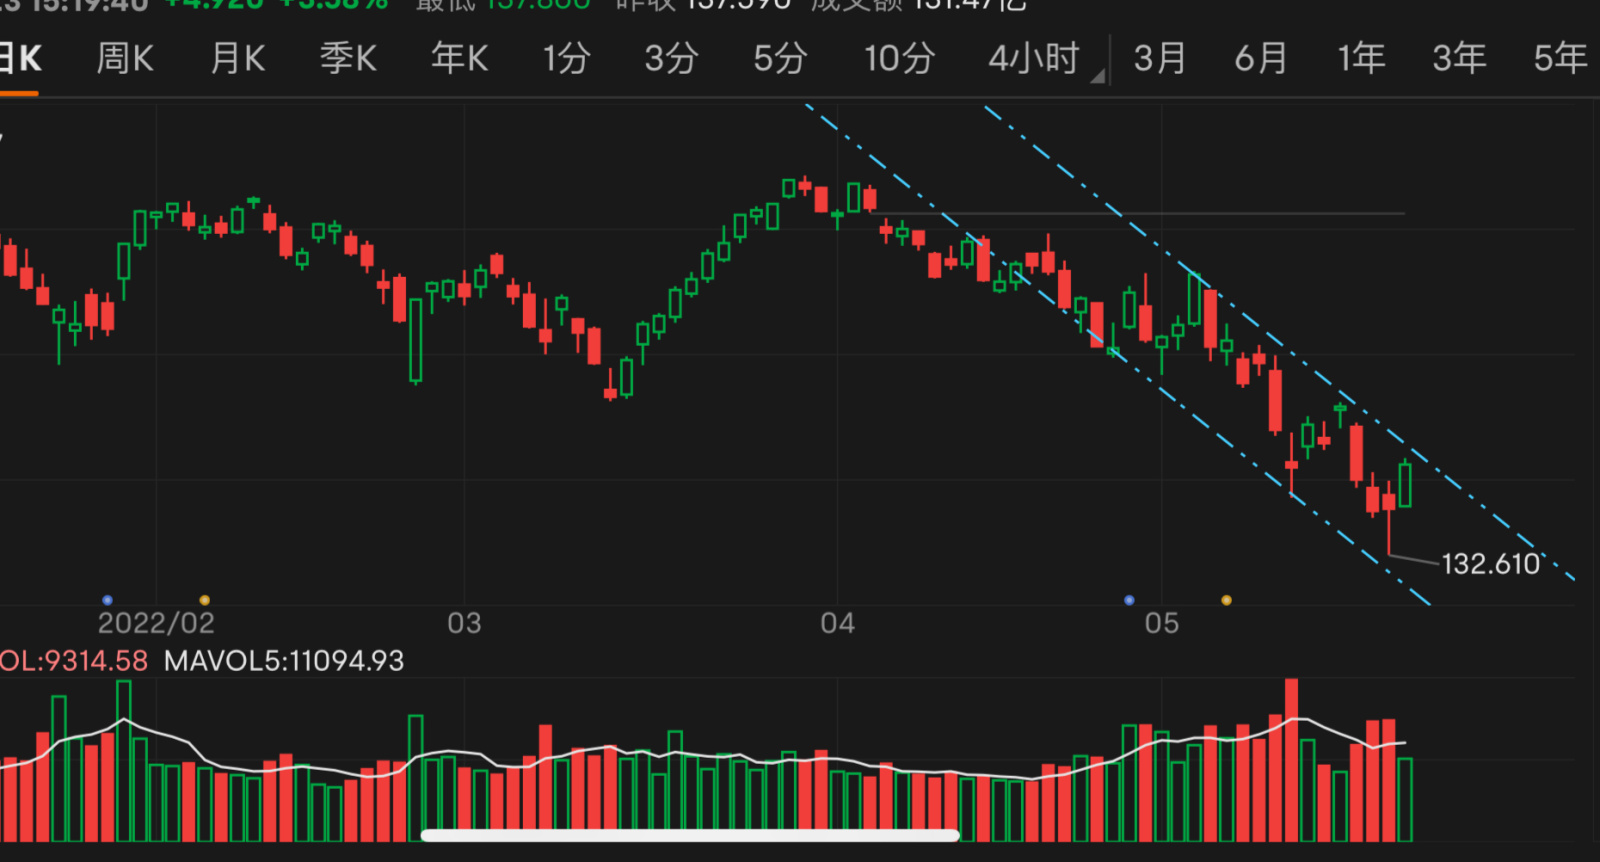Set chart range to 3月
The width and height of the screenshot is (1600, 862).
[x=1160, y=58]
